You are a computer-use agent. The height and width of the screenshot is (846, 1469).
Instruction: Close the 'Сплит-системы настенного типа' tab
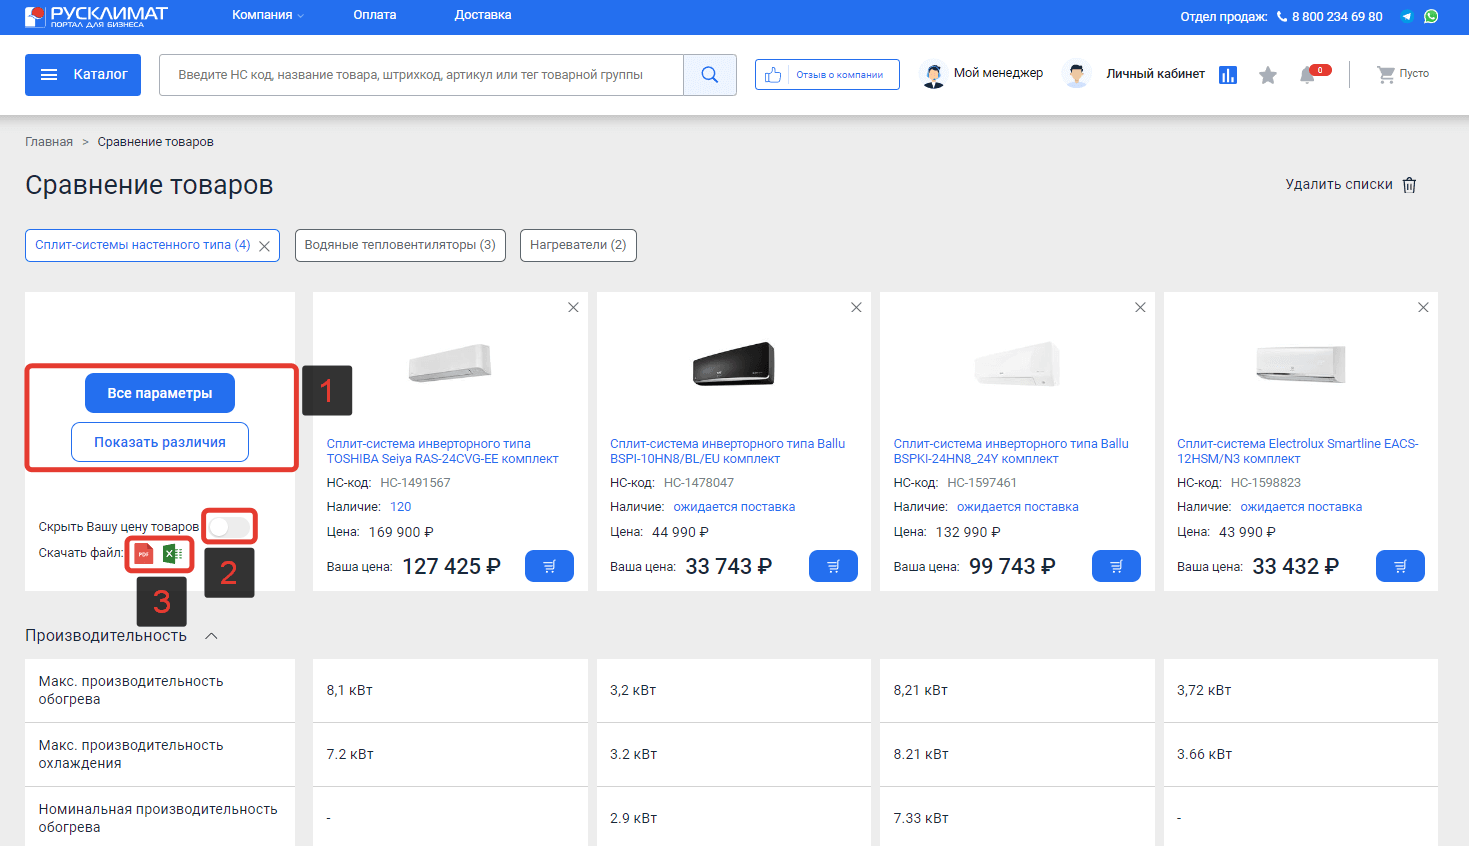coord(264,246)
